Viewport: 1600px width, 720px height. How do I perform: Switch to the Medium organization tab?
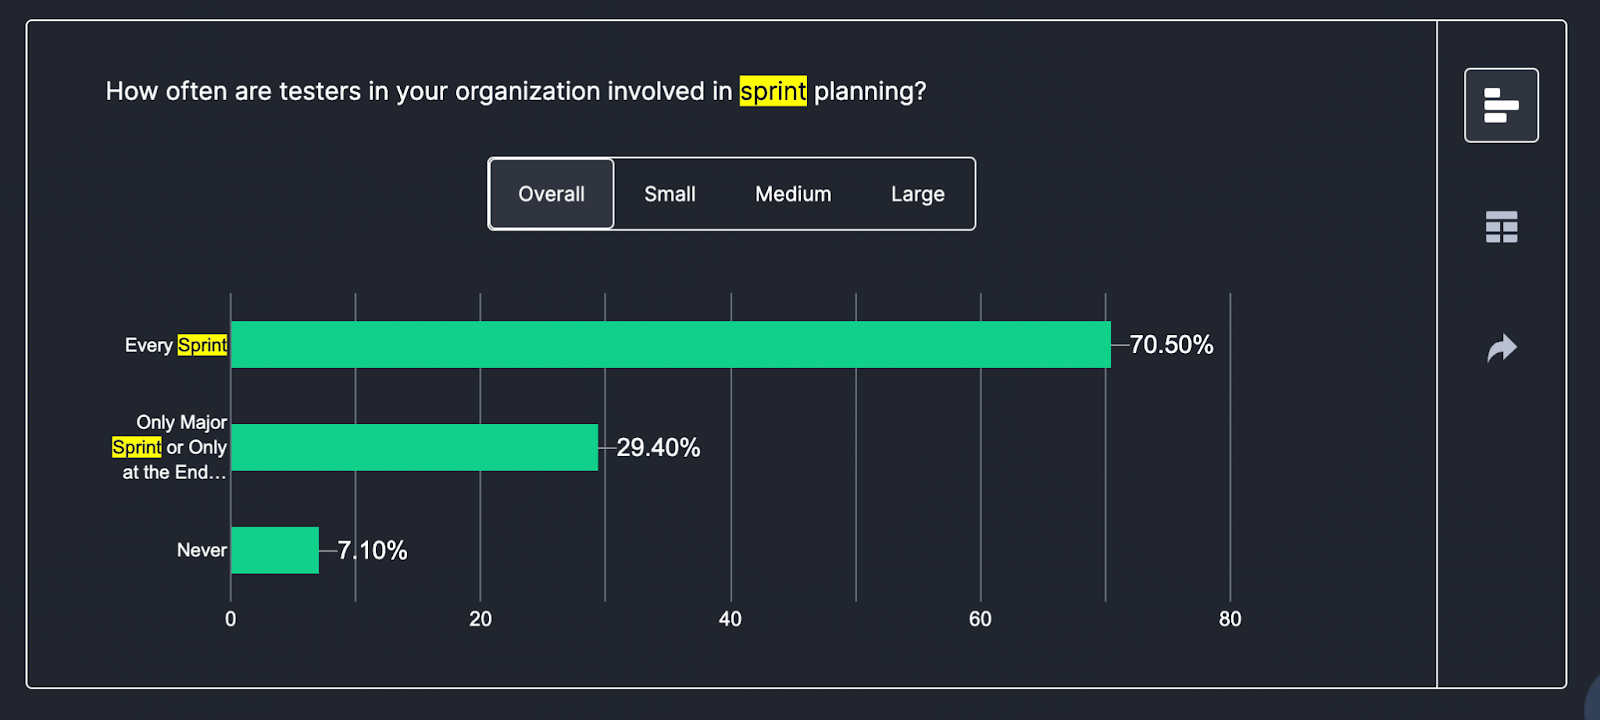click(x=792, y=193)
